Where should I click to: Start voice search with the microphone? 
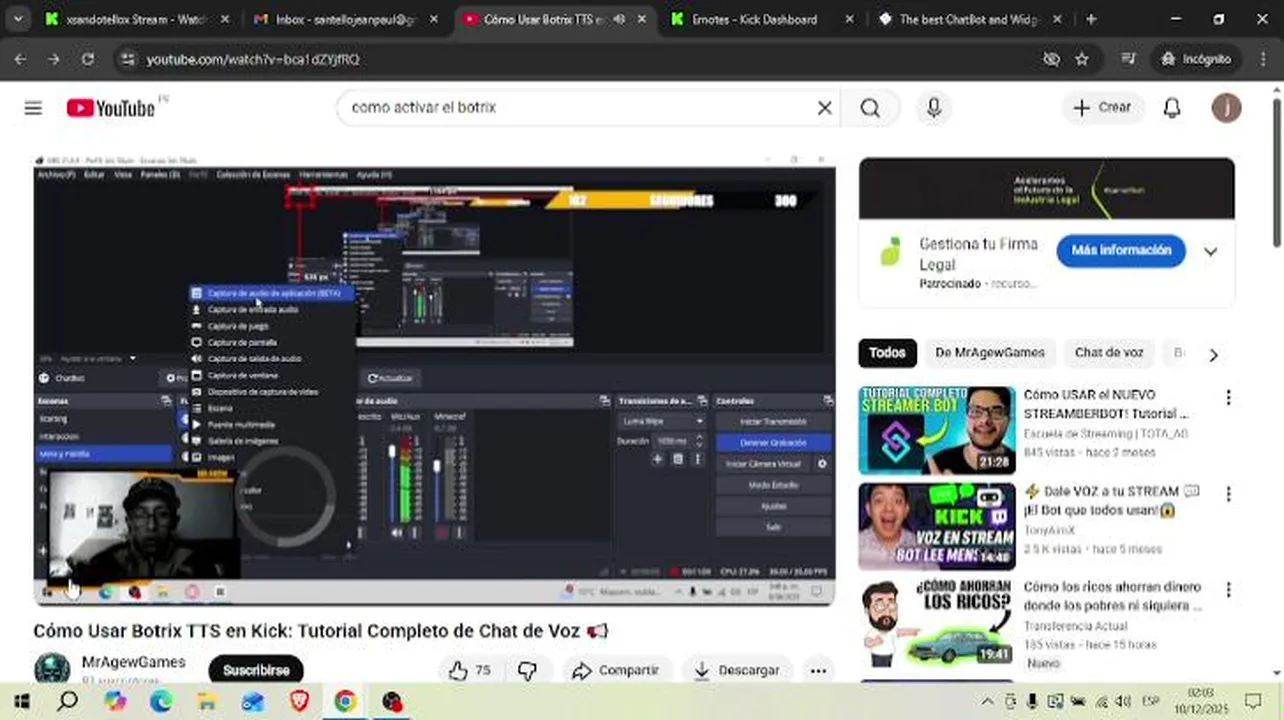(x=934, y=108)
